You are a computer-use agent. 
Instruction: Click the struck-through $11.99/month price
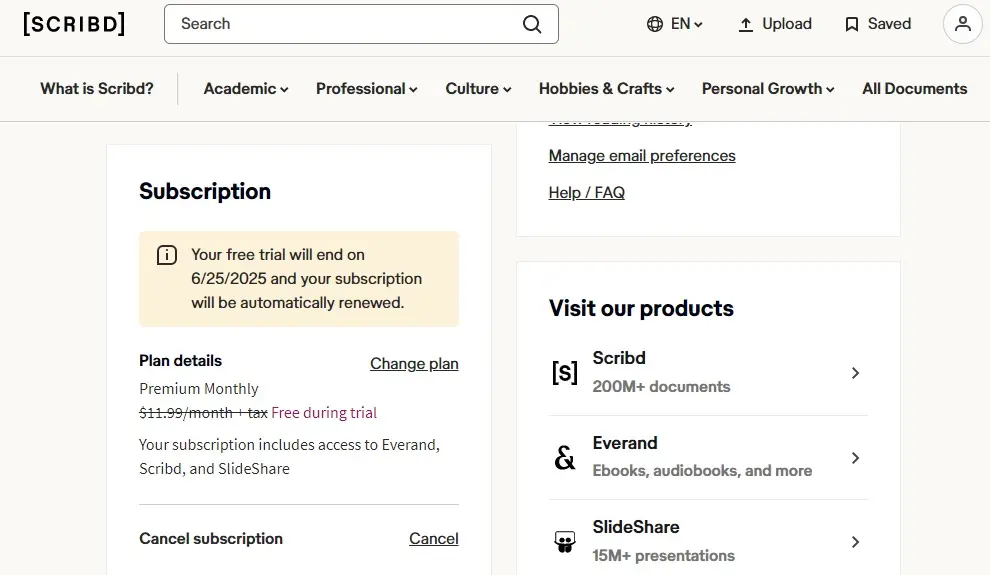(203, 413)
